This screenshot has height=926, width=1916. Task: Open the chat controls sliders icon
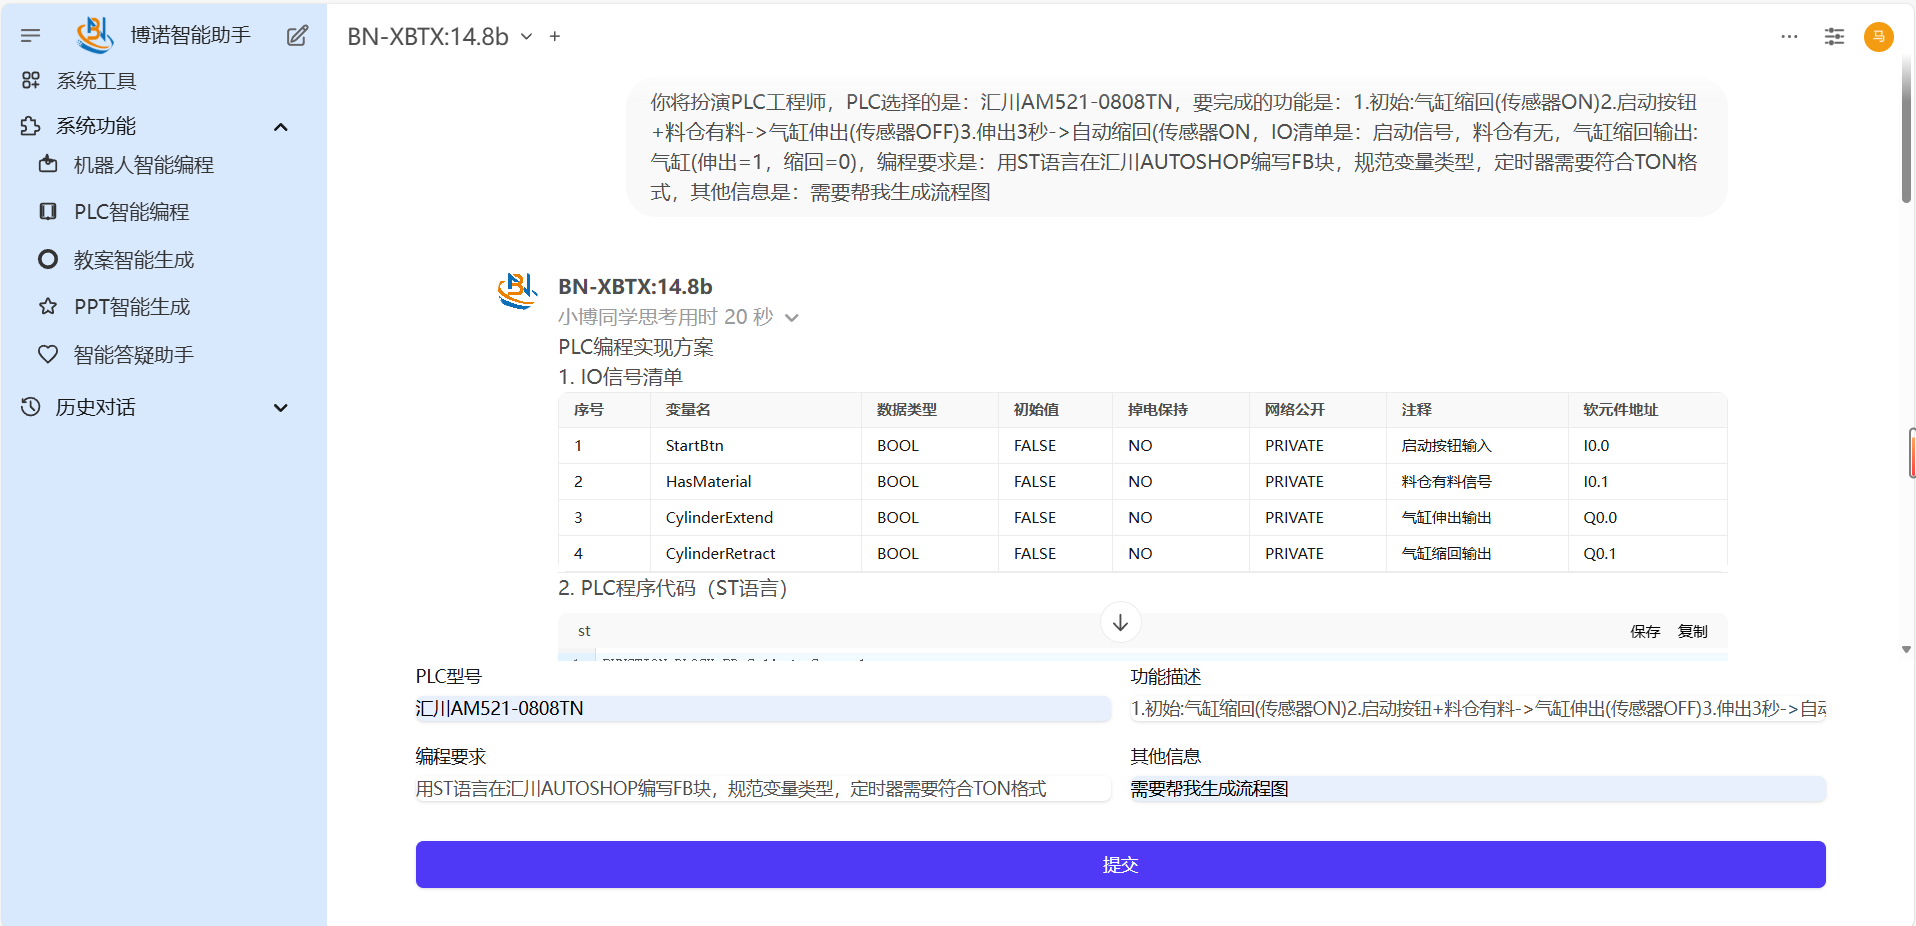1834,37
